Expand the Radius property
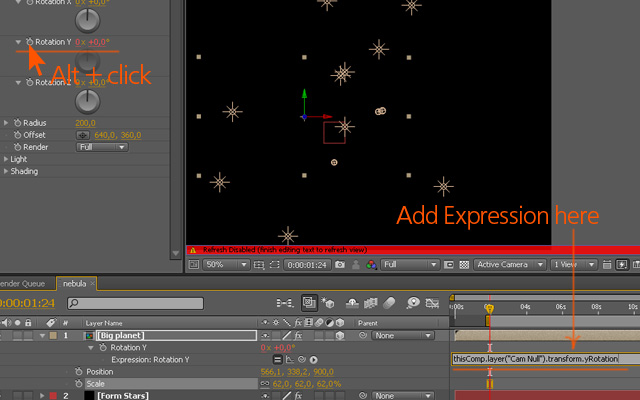 [6, 123]
